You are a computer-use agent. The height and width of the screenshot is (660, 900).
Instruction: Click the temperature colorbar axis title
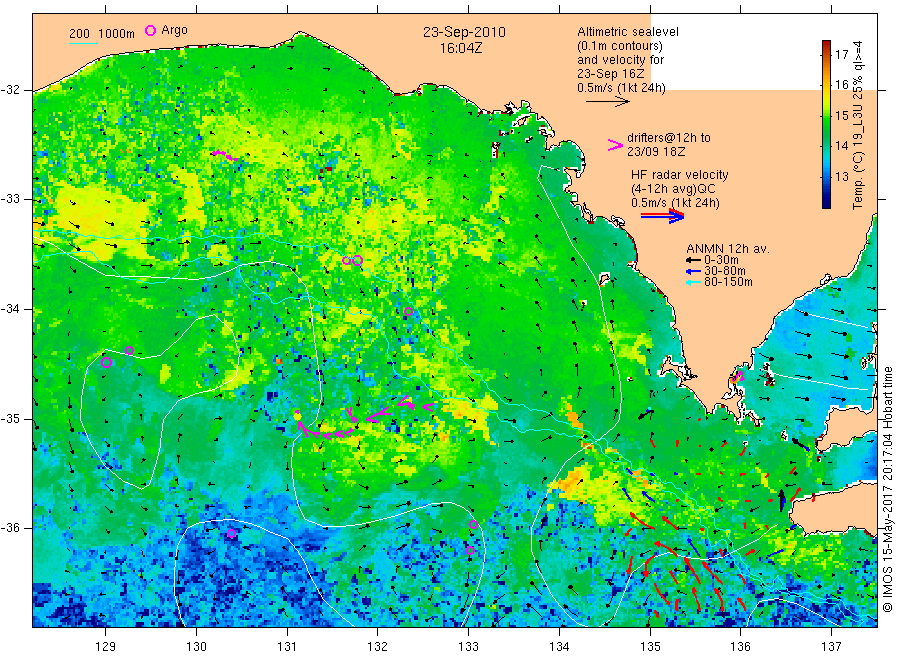(858, 125)
